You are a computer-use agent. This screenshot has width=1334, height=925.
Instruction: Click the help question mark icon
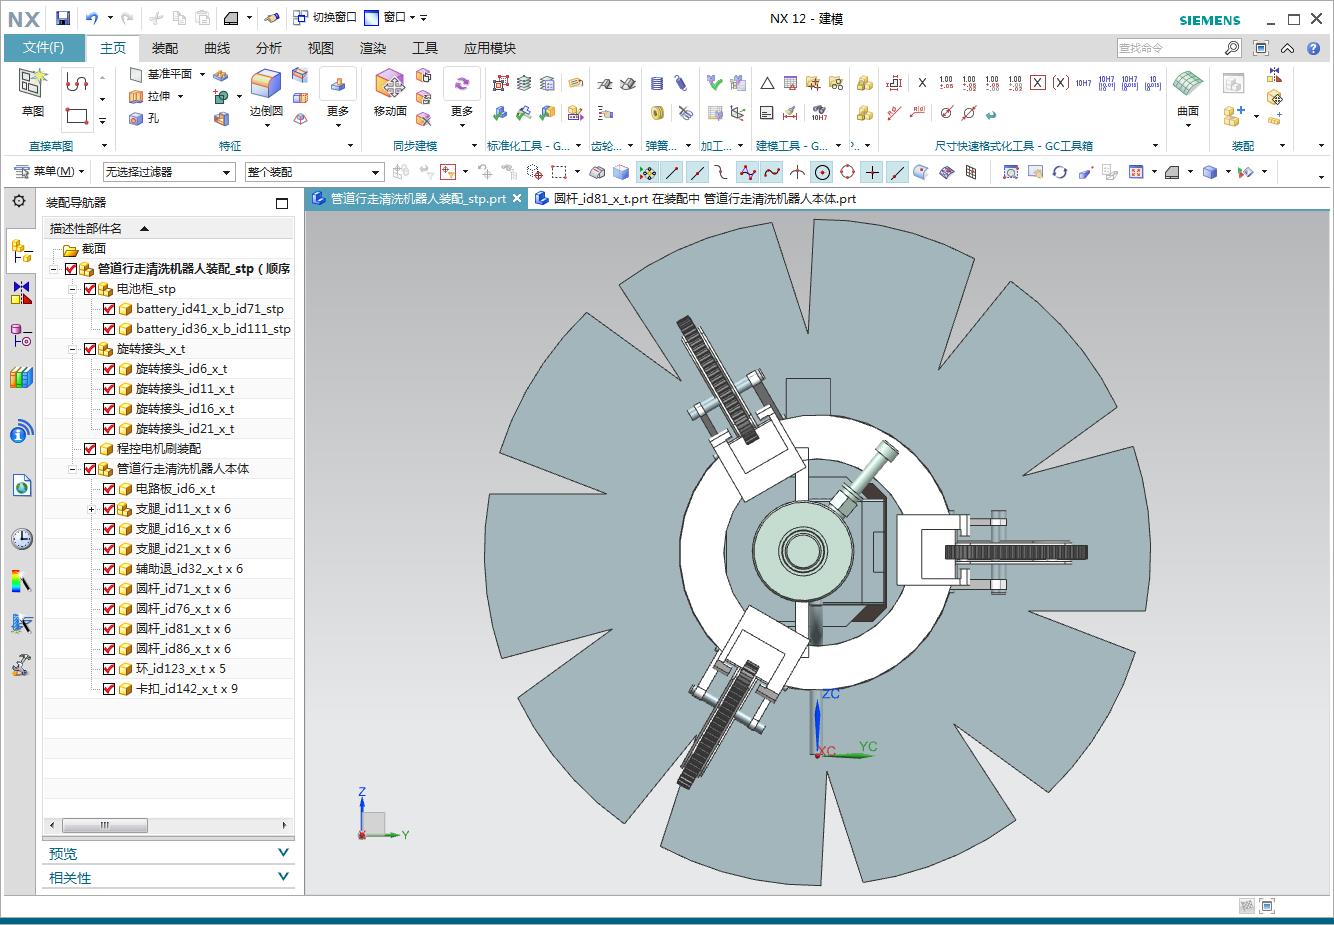1314,48
